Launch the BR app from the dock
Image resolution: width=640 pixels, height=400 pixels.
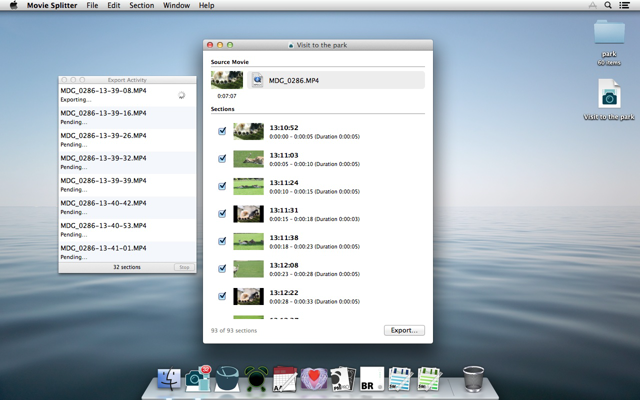[x=371, y=379]
